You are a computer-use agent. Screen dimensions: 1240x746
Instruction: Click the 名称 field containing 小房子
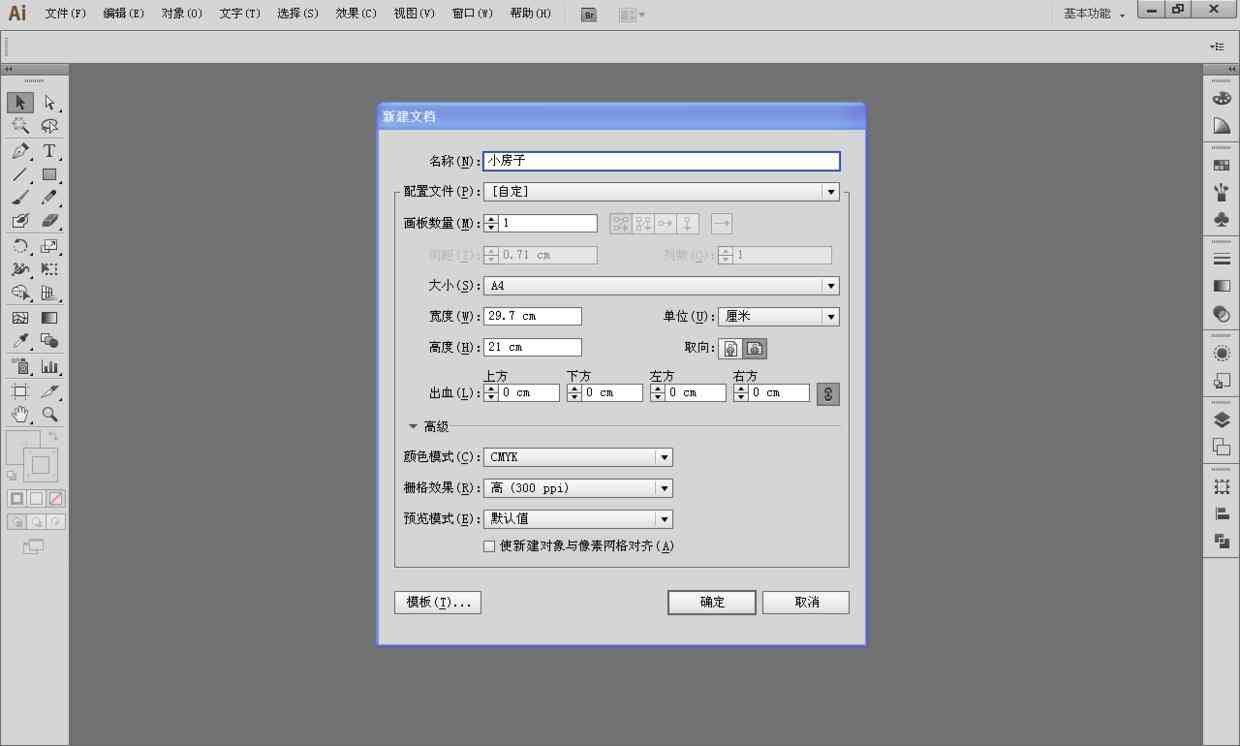click(x=661, y=161)
